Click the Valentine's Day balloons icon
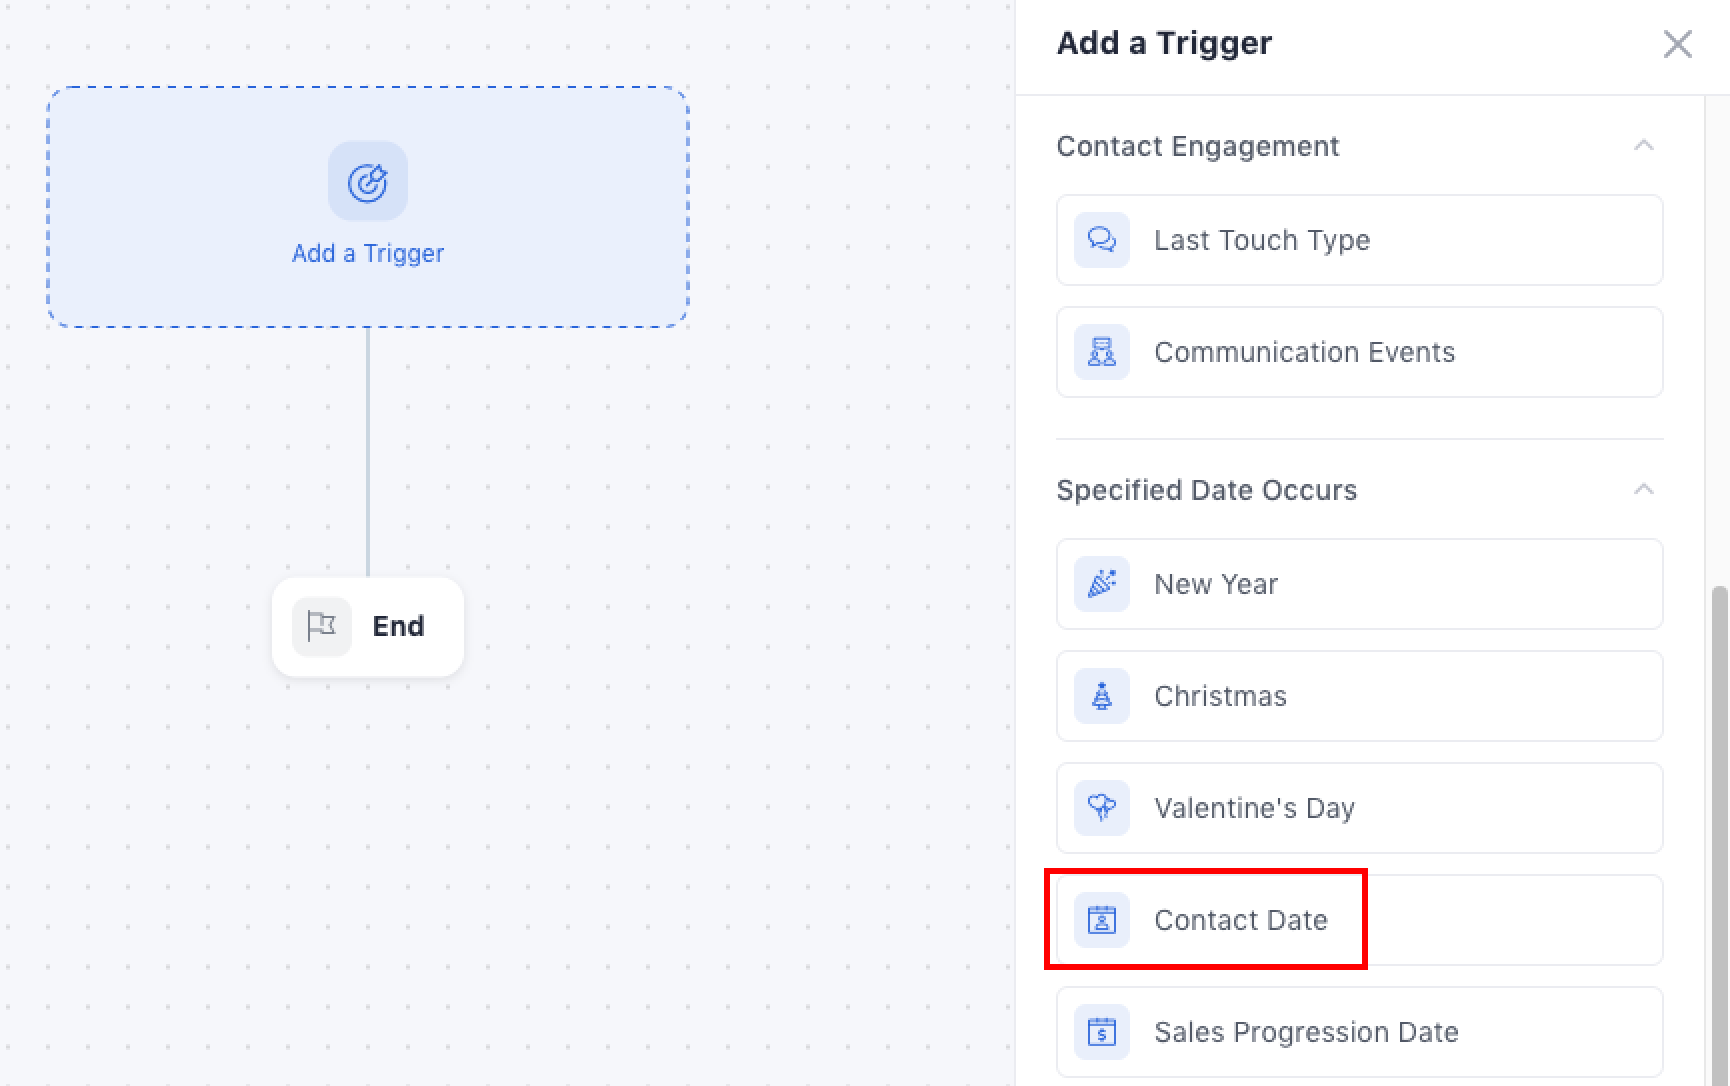Viewport: 1730px width, 1086px height. (x=1102, y=808)
